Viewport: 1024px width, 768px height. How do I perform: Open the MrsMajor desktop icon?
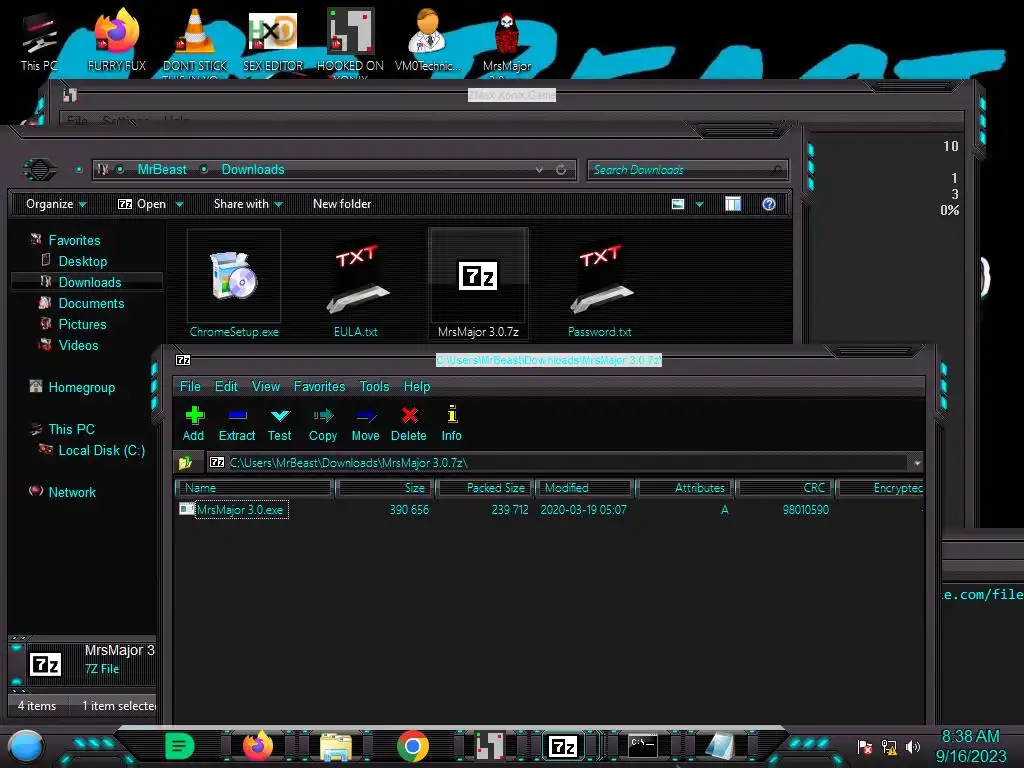[x=507, y=42]
